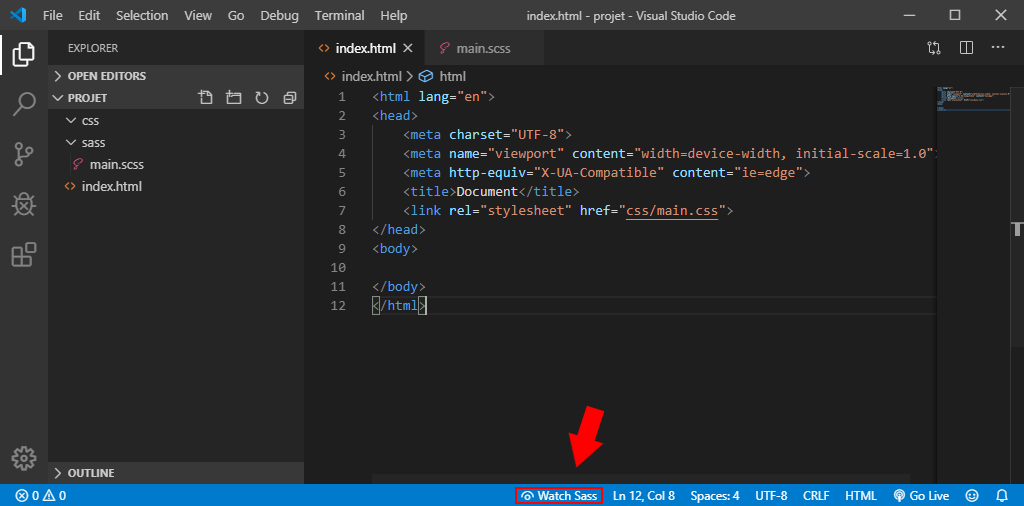Screen dimensions: 1024x506
Task: Change indentation via Spaces: 4
Action: click(x=715, y=496)
